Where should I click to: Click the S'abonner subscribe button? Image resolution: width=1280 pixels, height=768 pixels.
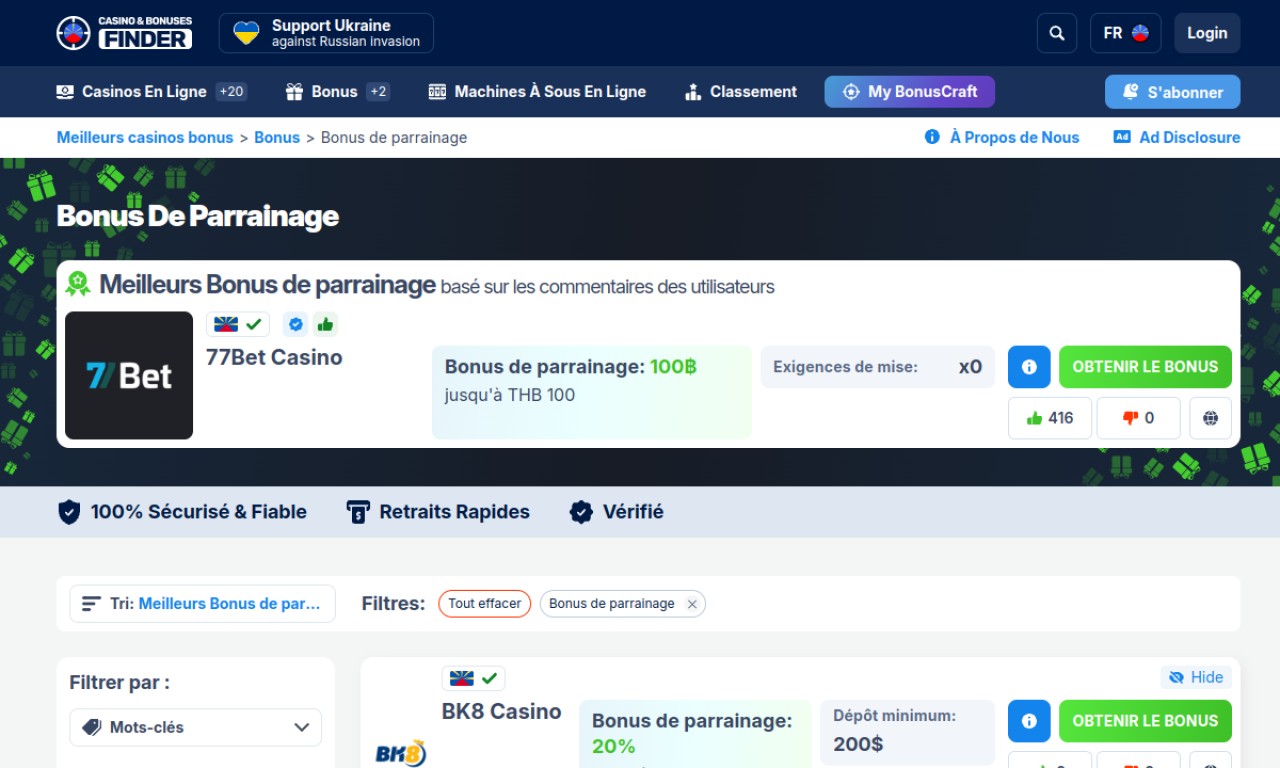pos(1172,92)
